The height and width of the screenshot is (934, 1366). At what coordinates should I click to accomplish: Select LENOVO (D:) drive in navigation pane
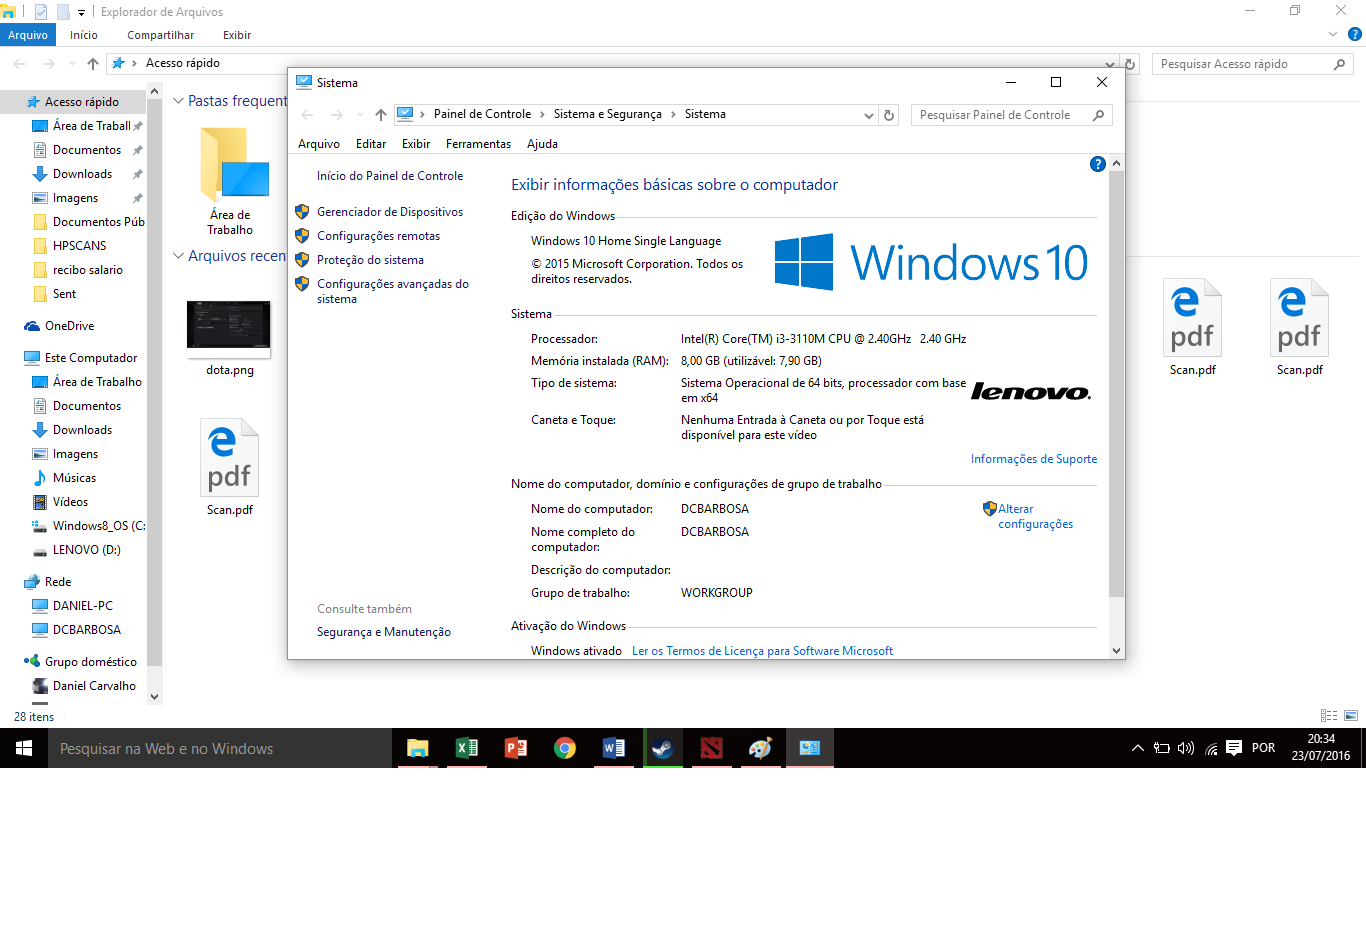click(x=86, y=550)
